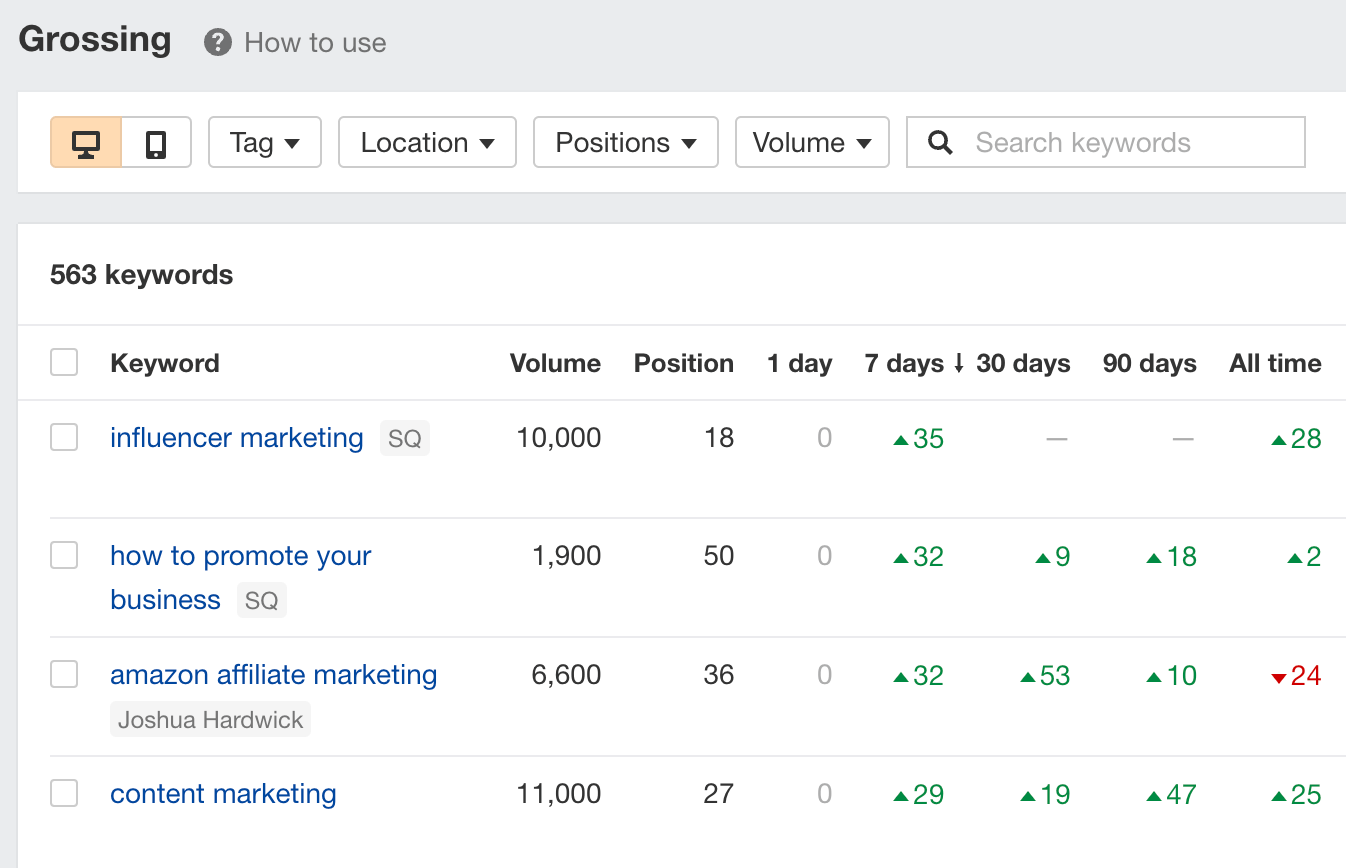
Task: Switch to the mobile view icon
Action: click(156, 142)
